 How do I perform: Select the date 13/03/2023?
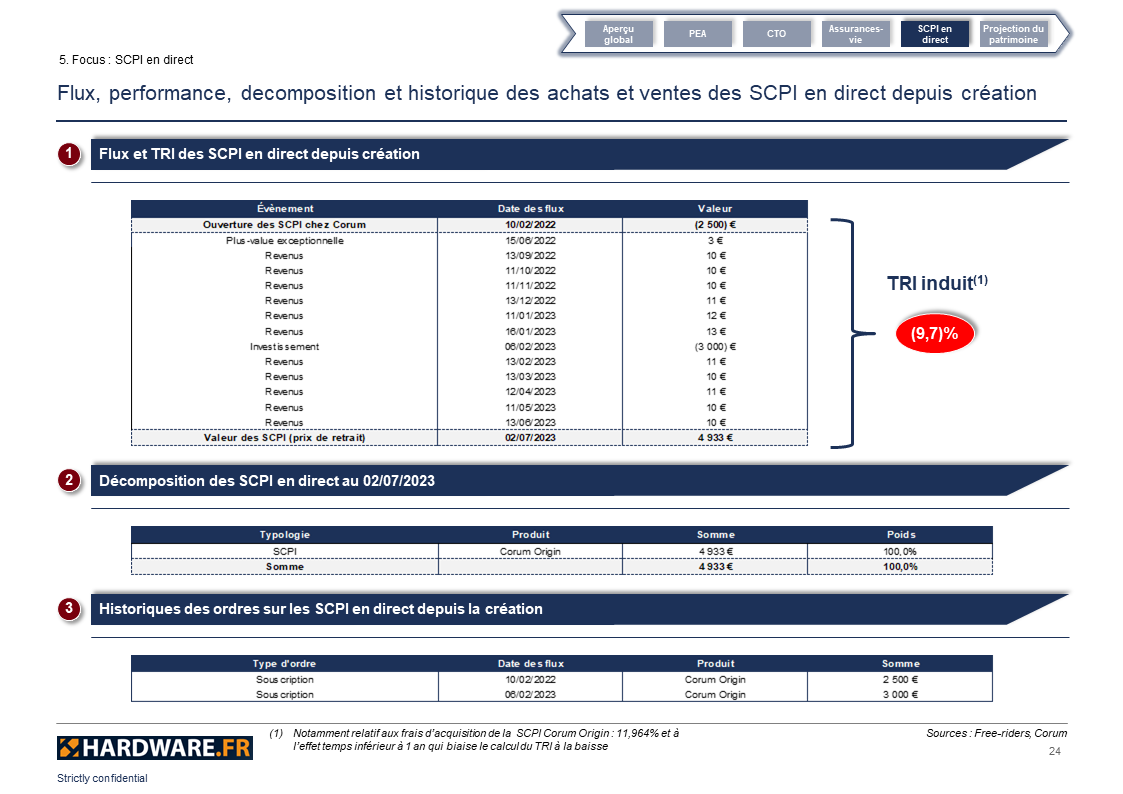tap(530, 377)
